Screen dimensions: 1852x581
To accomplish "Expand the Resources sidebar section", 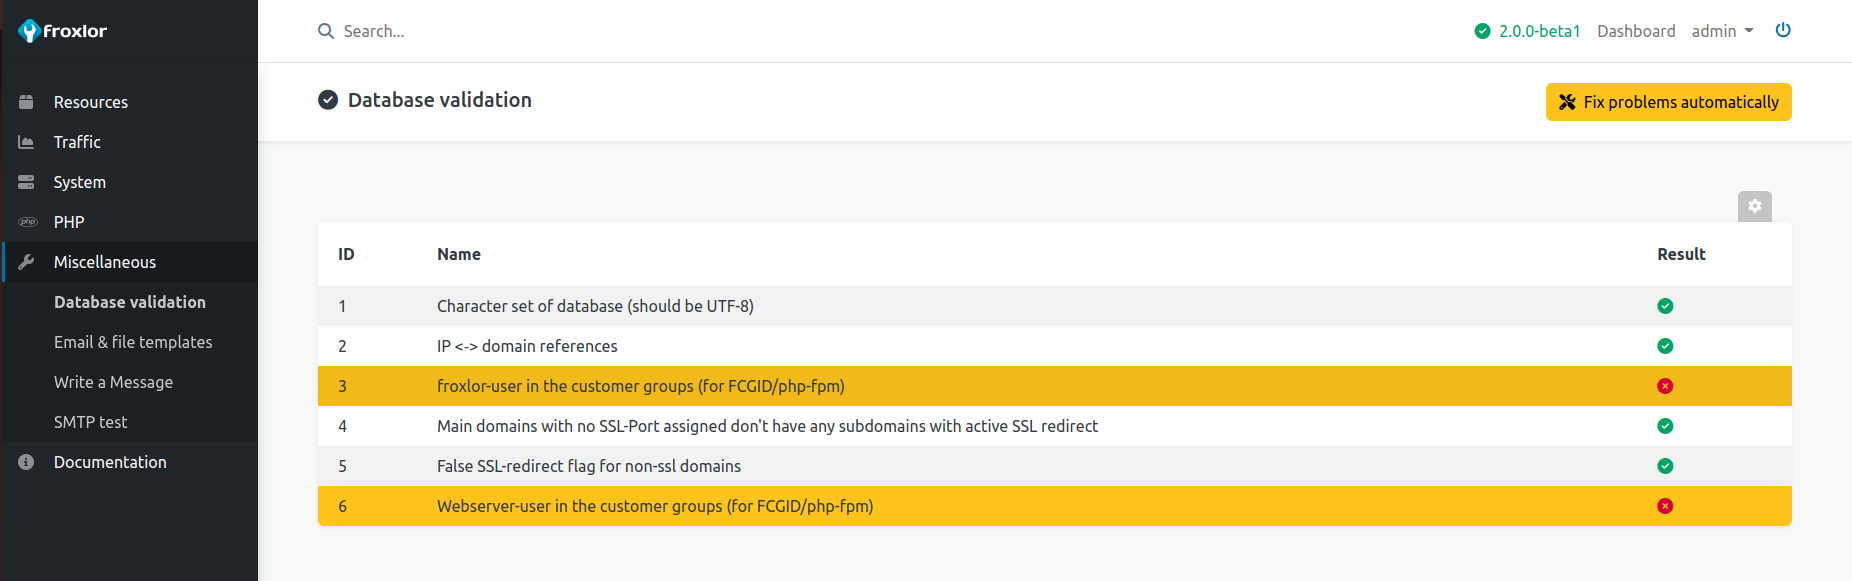I will point(91,102).
